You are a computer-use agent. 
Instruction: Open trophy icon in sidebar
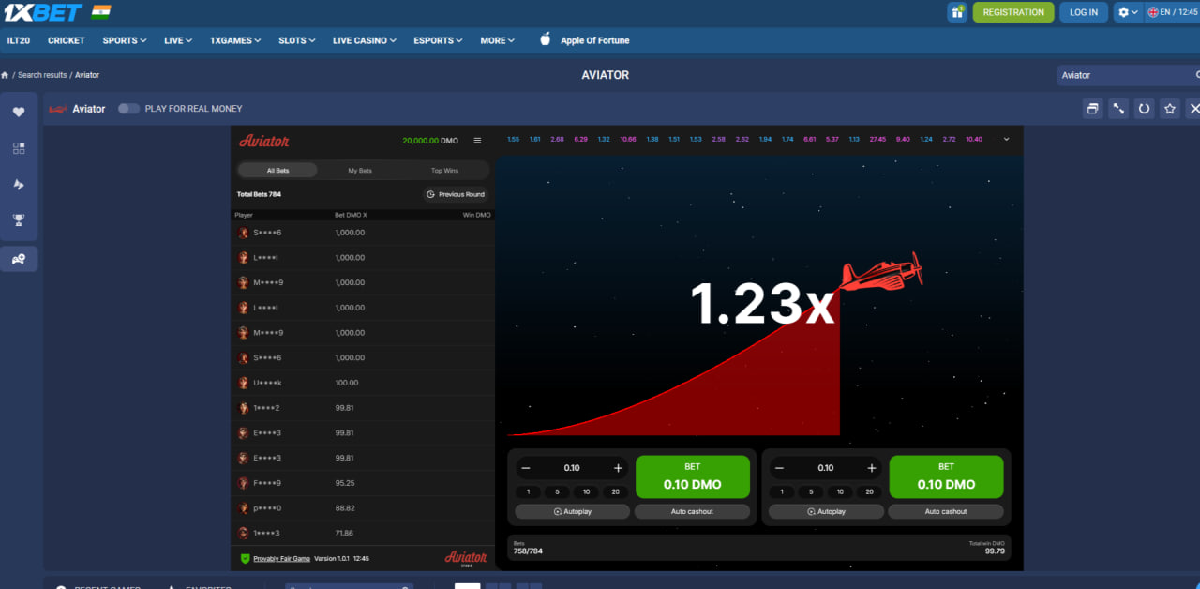point(18,220)
